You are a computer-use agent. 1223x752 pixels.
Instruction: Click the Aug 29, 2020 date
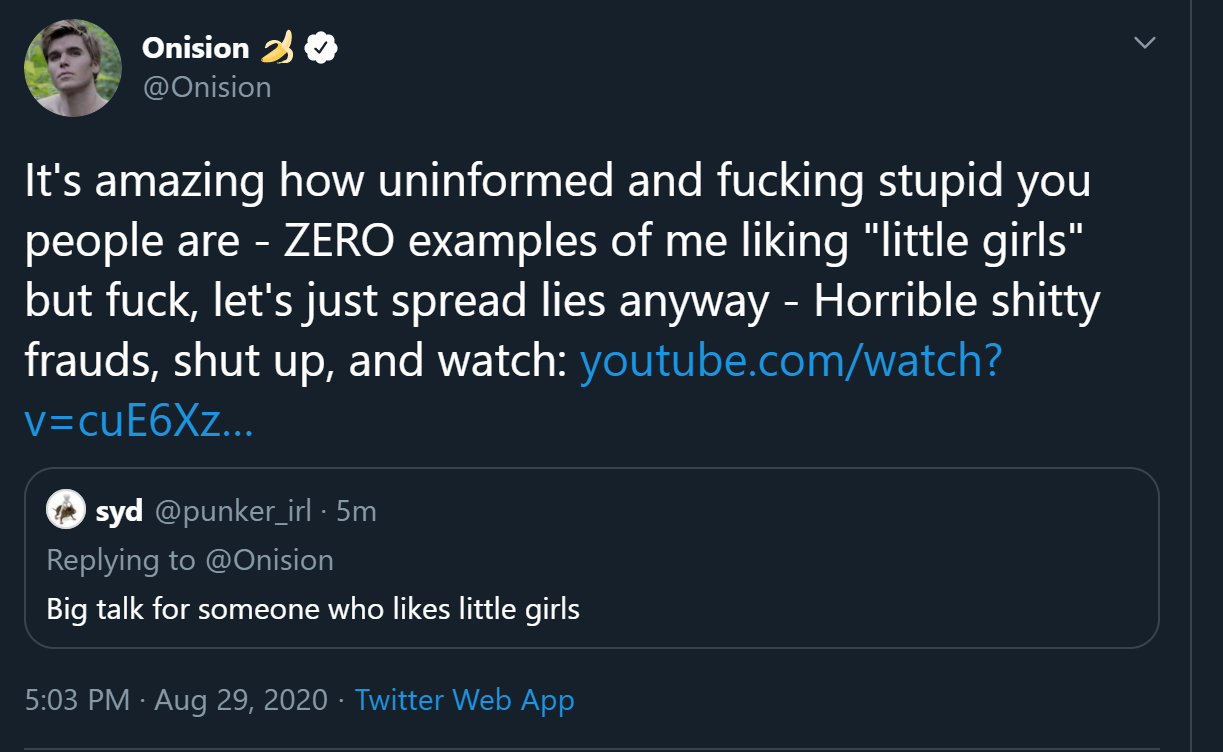coord(241,700)
